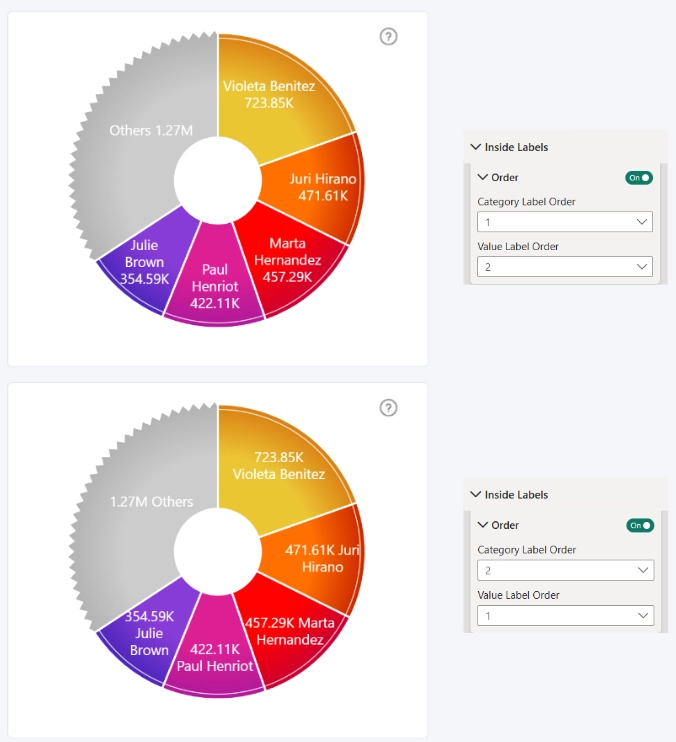
Task: Collapse Order group in upper panel
Action: pos(483,177)
